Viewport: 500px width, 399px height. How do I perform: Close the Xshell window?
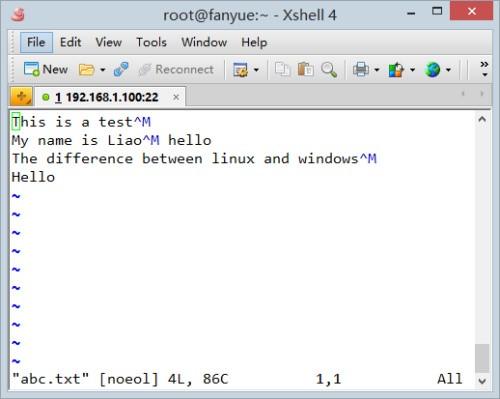[x=471, y=11]
